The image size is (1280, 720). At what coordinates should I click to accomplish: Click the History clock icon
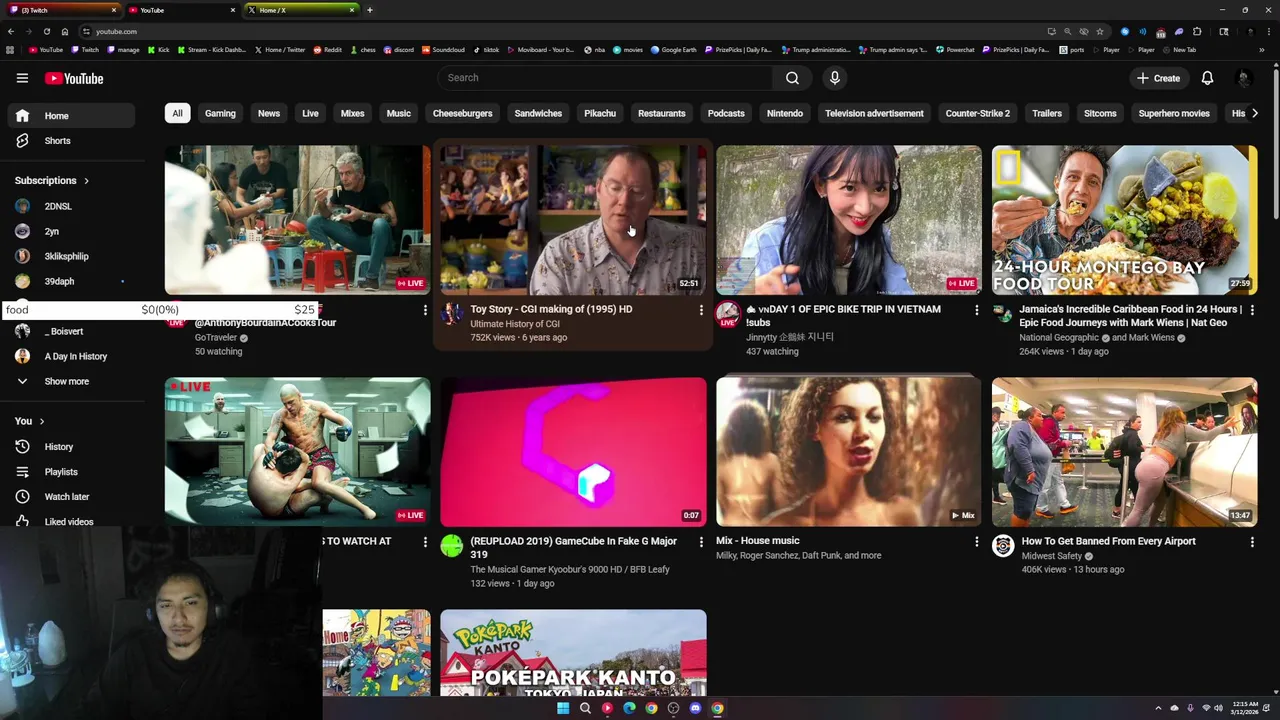[22, 447]
